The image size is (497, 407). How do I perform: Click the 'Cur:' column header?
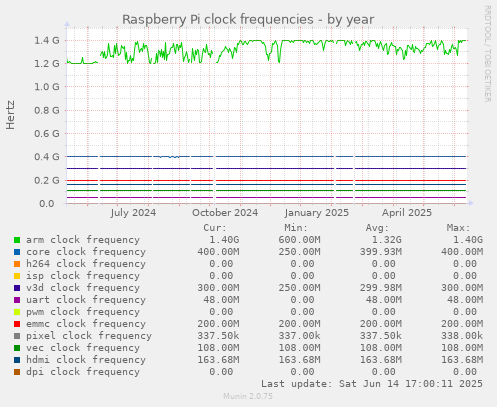[x=215, y=228]
